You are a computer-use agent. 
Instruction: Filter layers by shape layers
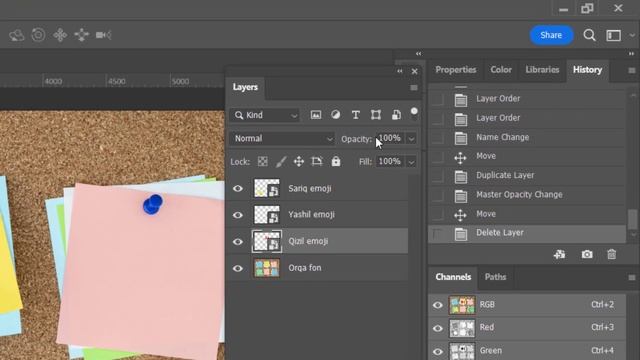[x=376, y=115]
